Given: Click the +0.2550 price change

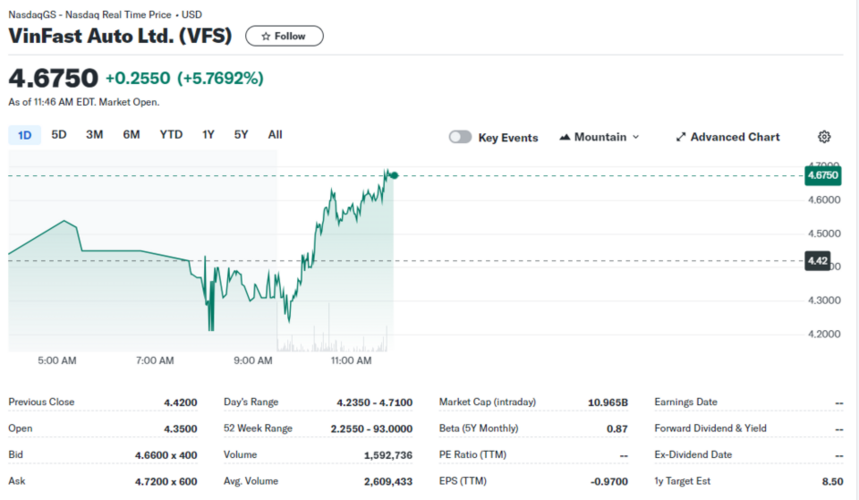Looking at the screenshot, I should pyautogui.click(x=138, y=78).
